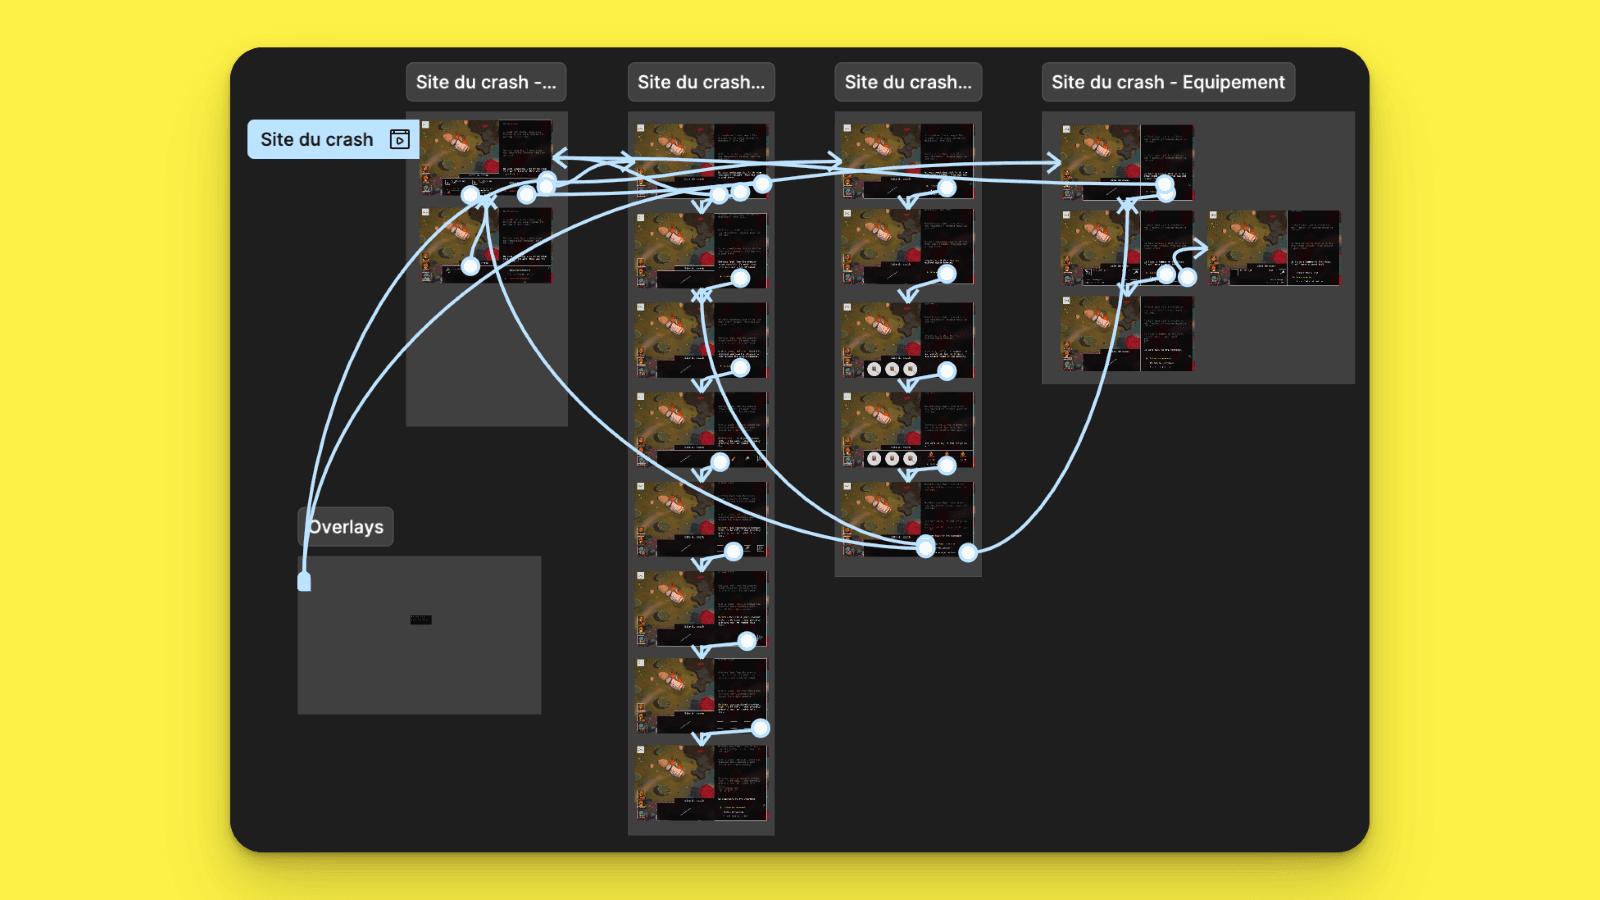Click prototype node on third section's top frame
The height and width of the screenshot is (900, 1600).
tap(947, 187)
